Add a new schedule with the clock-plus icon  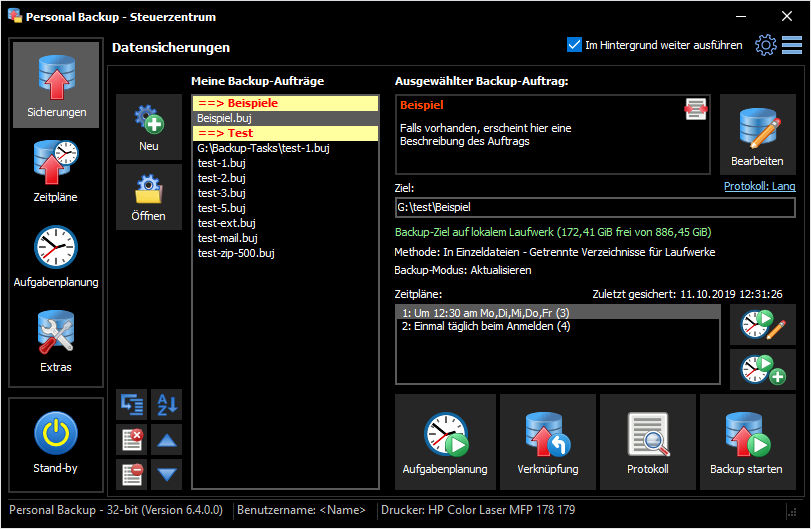pyautogui.click(x=763, y=369)
